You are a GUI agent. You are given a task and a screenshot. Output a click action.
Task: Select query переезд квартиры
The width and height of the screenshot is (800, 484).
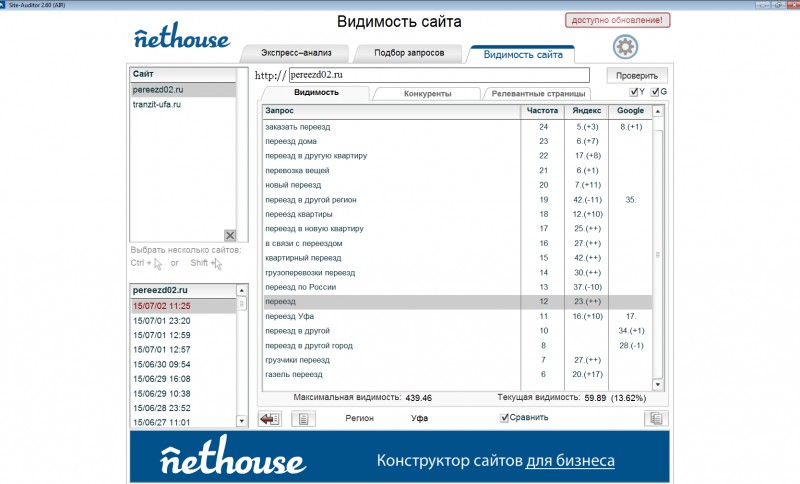click(458, 214)
